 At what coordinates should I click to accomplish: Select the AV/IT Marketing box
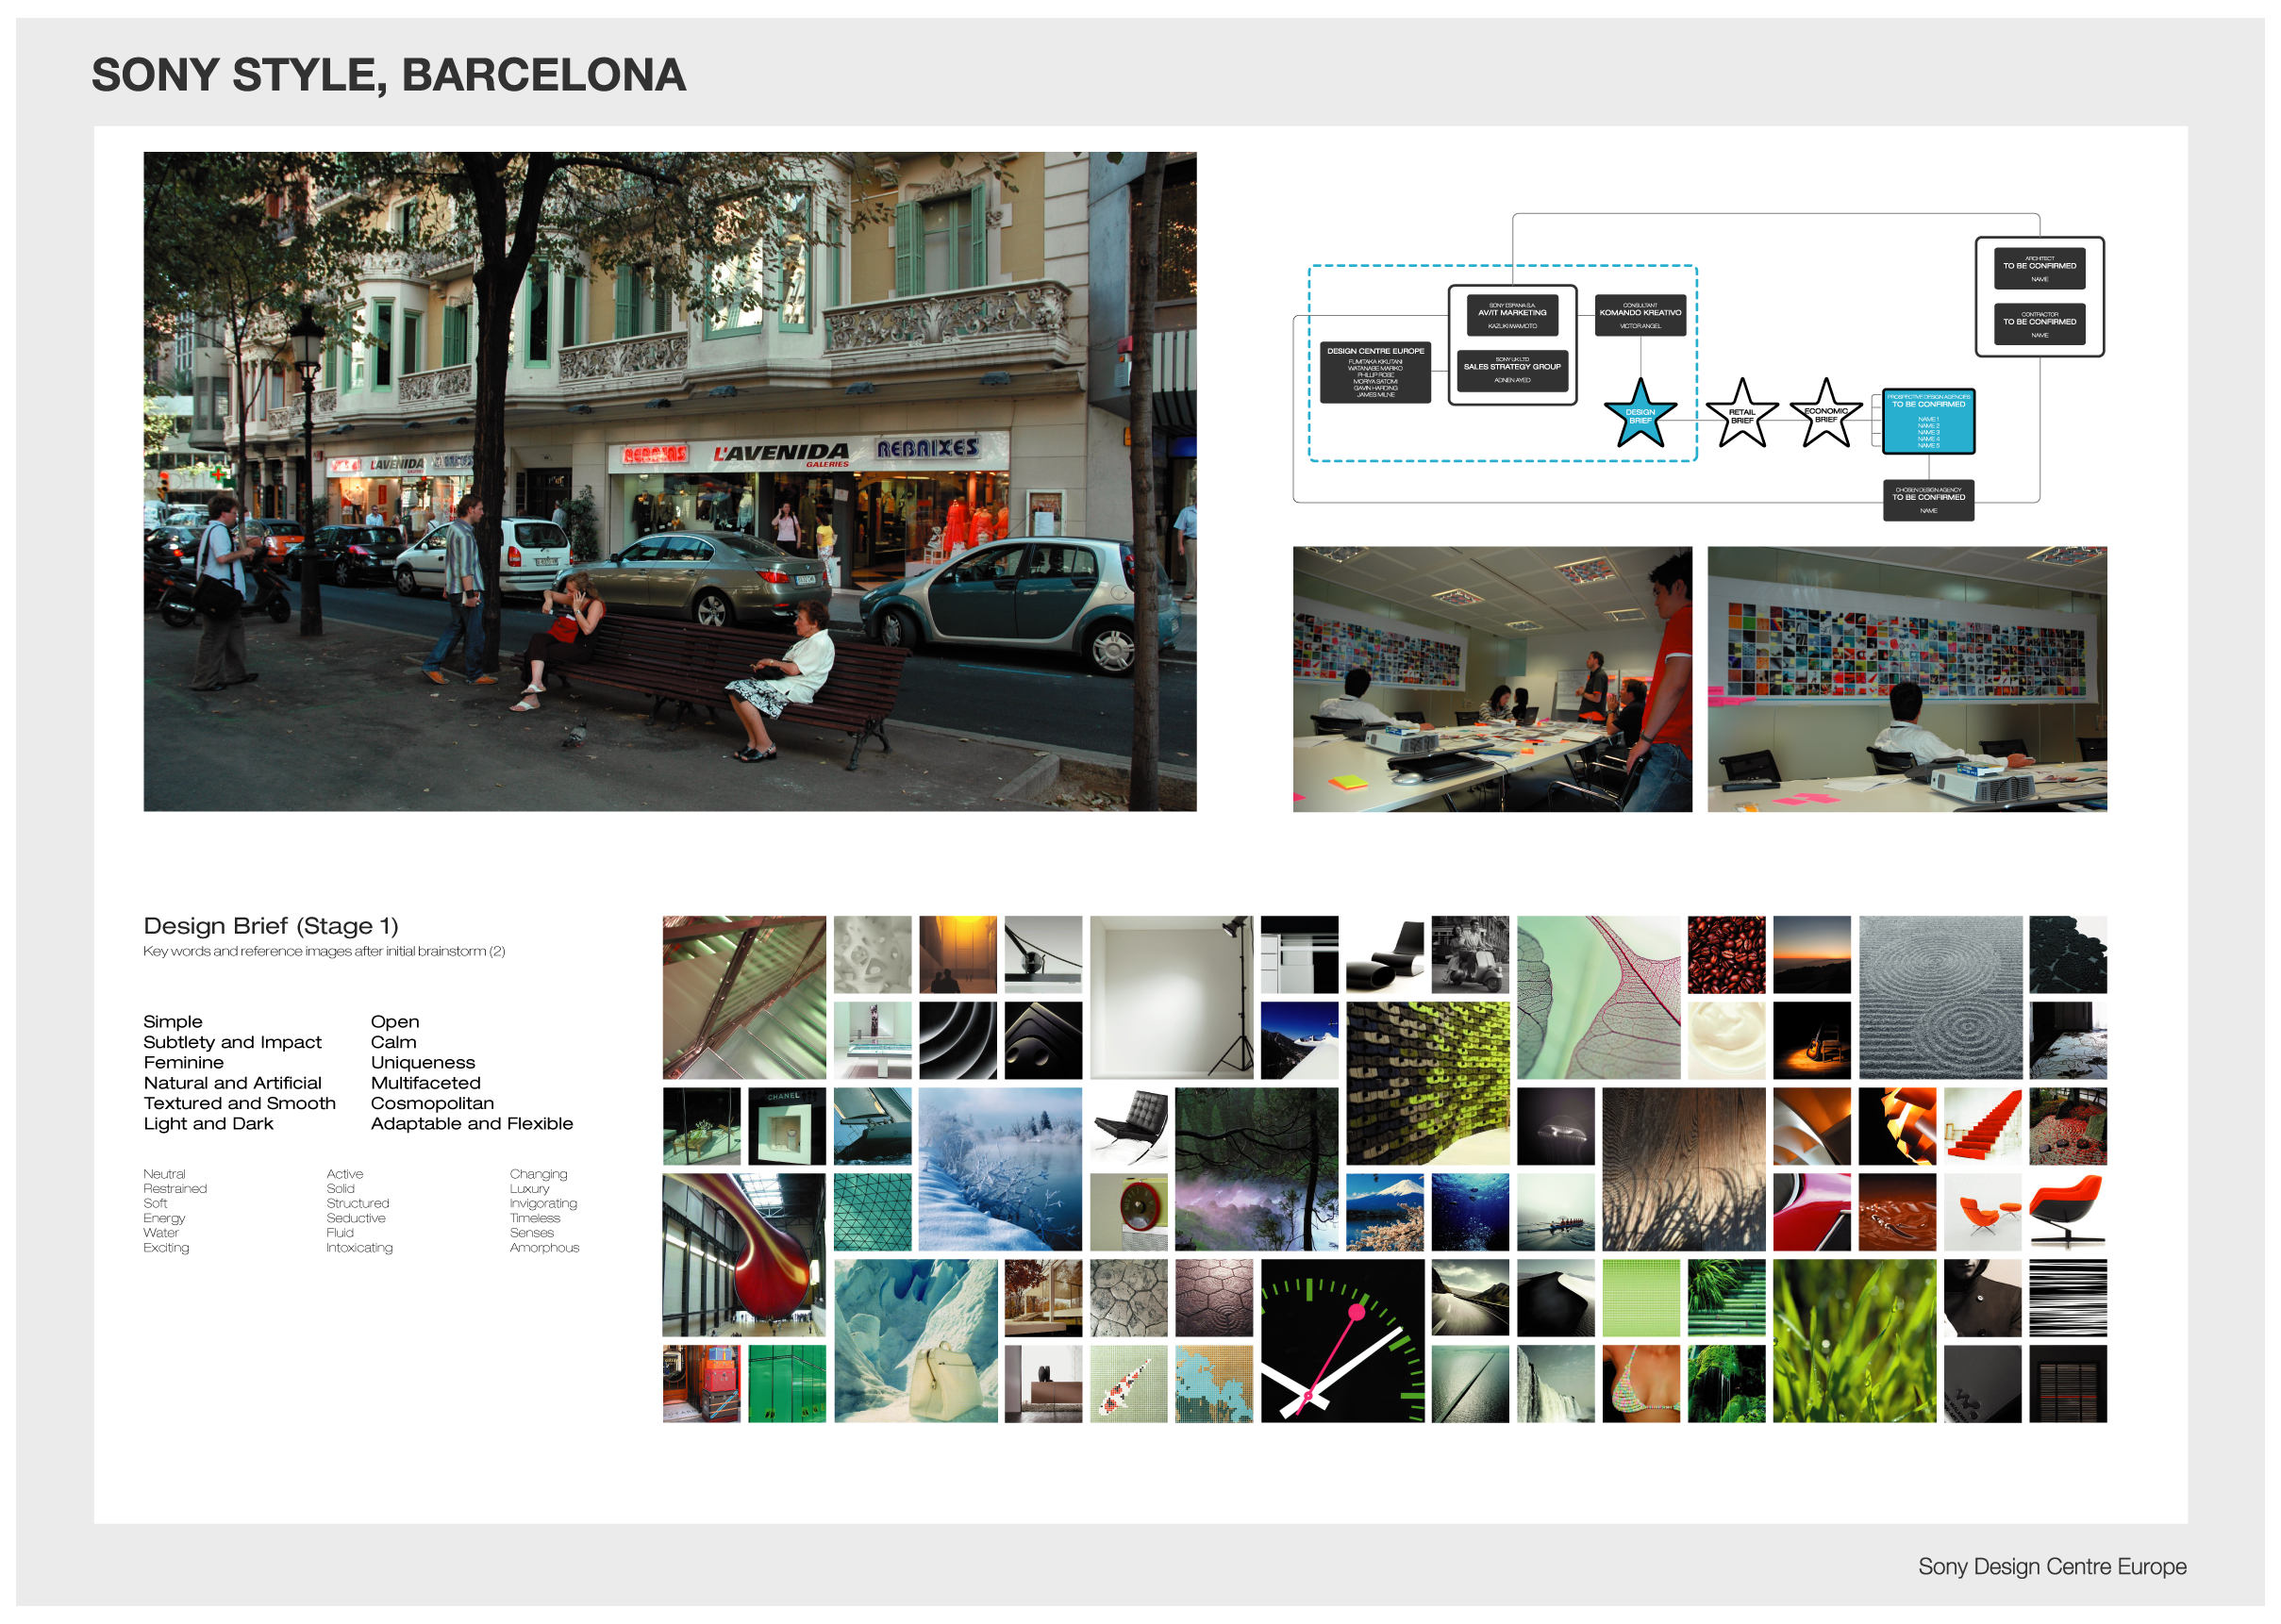pyautogui.click(x=1512, y=314)
